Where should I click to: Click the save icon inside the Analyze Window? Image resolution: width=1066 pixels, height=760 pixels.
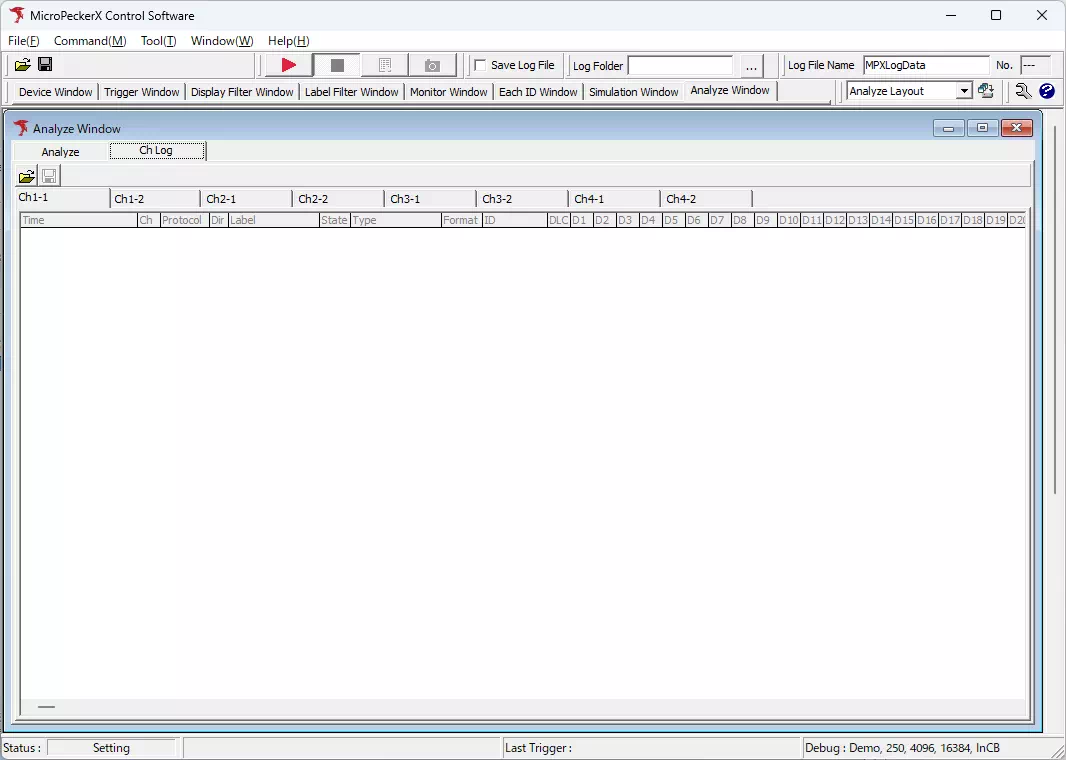(48, 175)
